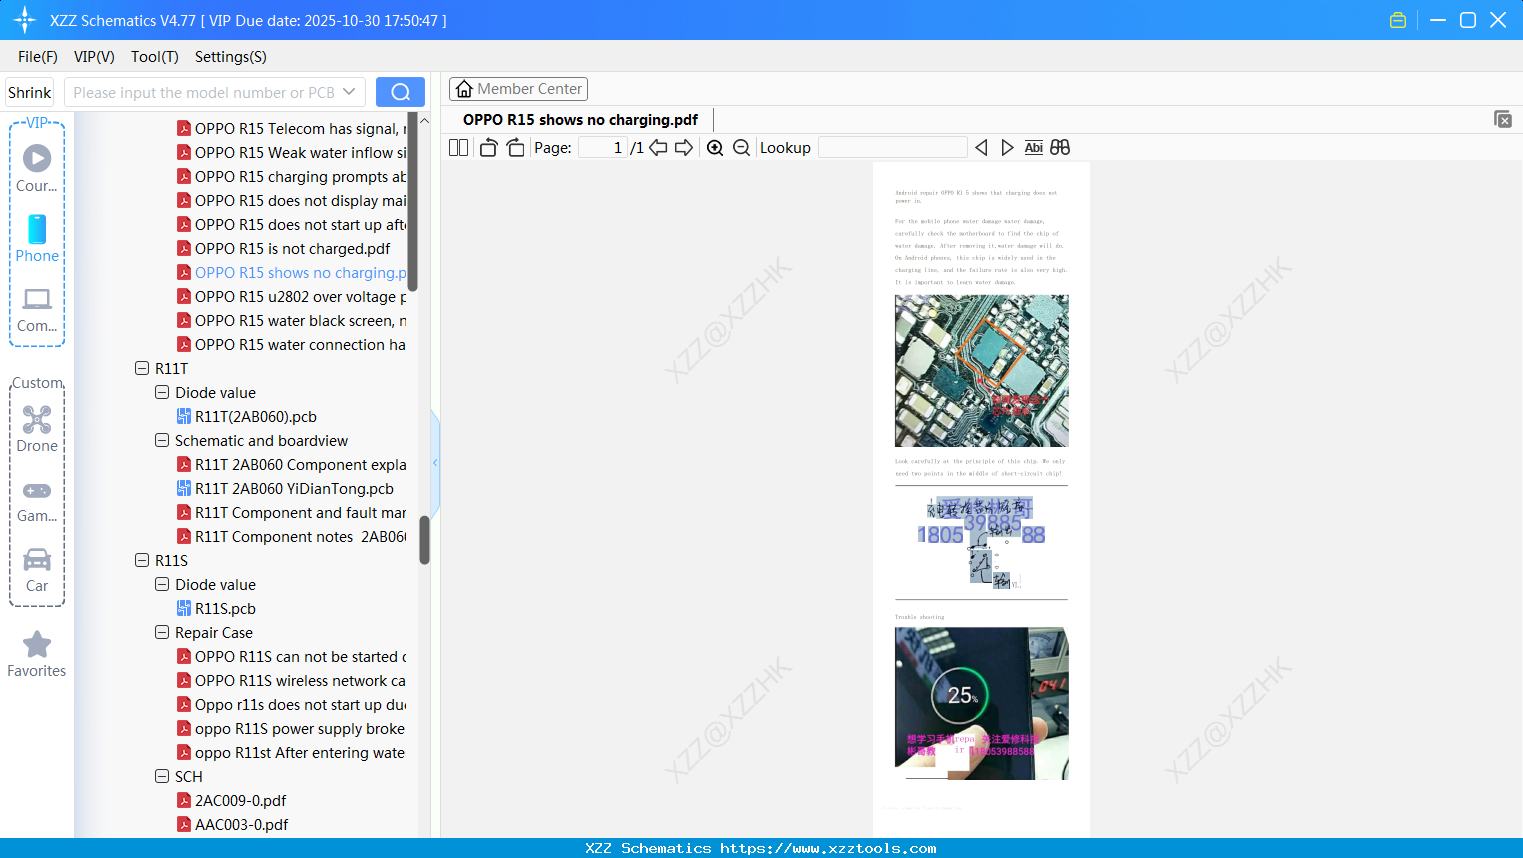Jump to previous Lookup search result
The width and height of the screenshot is (1523, 858).
click(x=981, y=148)
